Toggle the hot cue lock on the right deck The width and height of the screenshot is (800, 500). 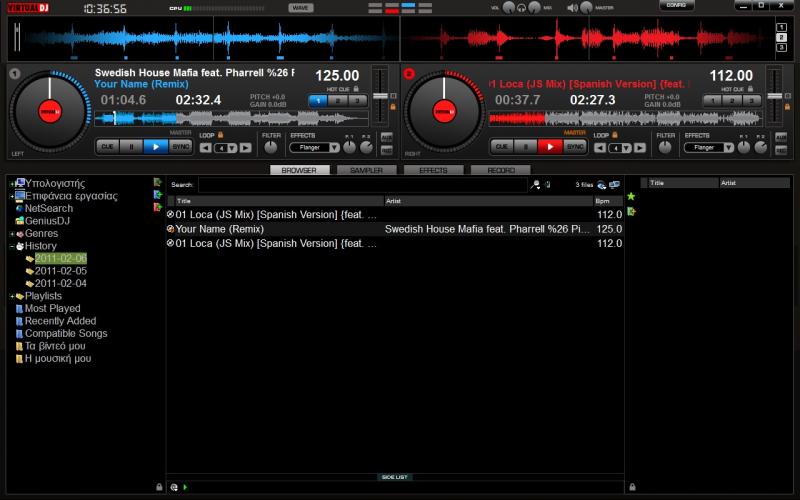(x=751, y=89)
